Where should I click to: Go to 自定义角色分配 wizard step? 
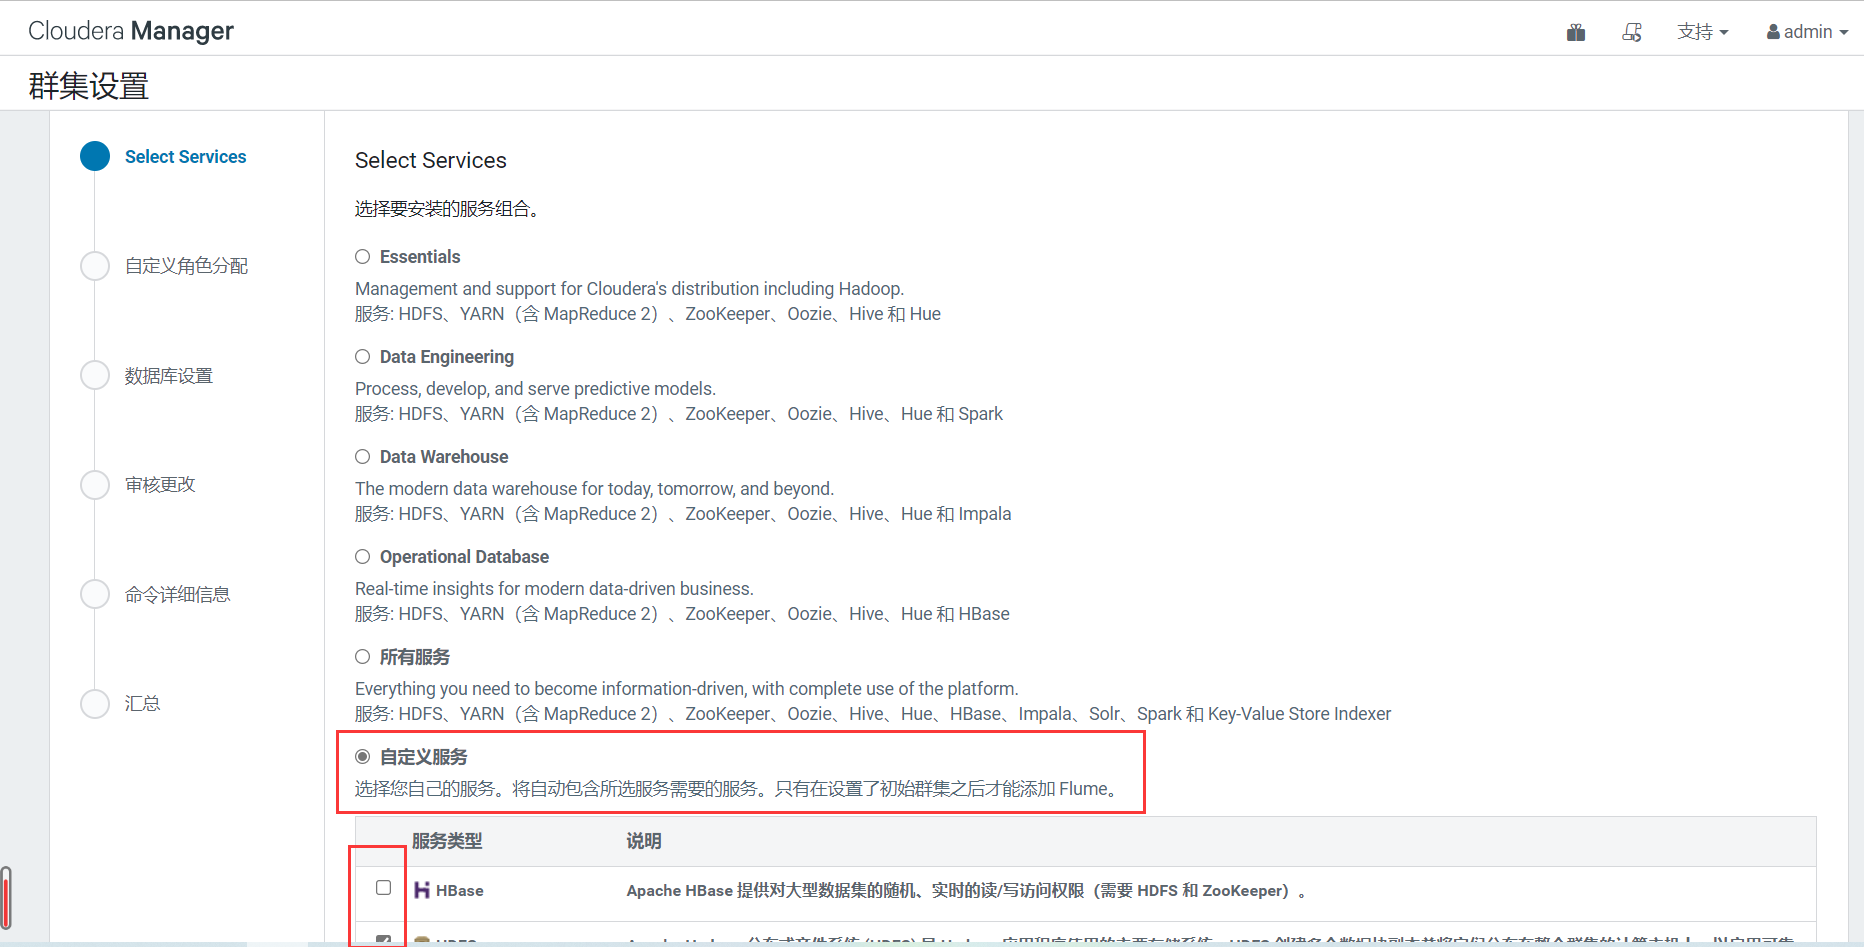[x=186, y=266]
